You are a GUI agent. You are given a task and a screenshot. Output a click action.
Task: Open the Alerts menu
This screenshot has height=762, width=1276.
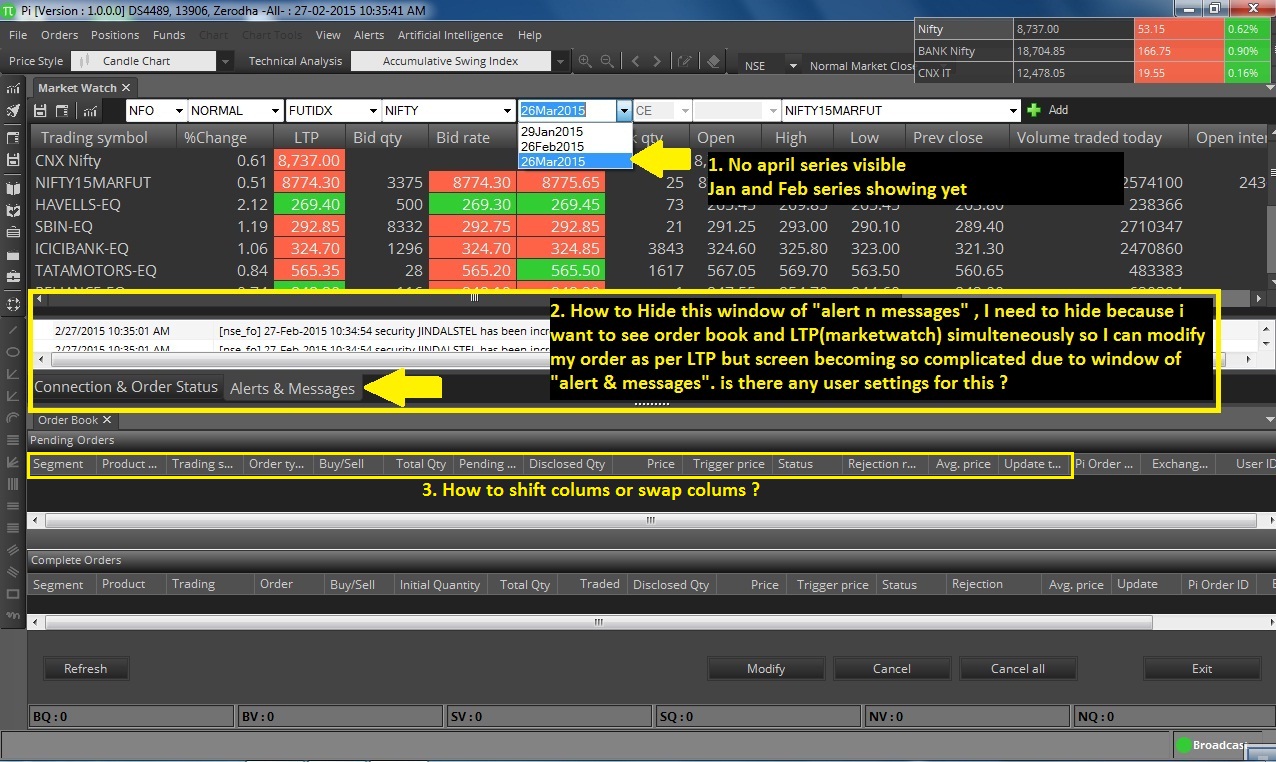[x=369, y=35]
